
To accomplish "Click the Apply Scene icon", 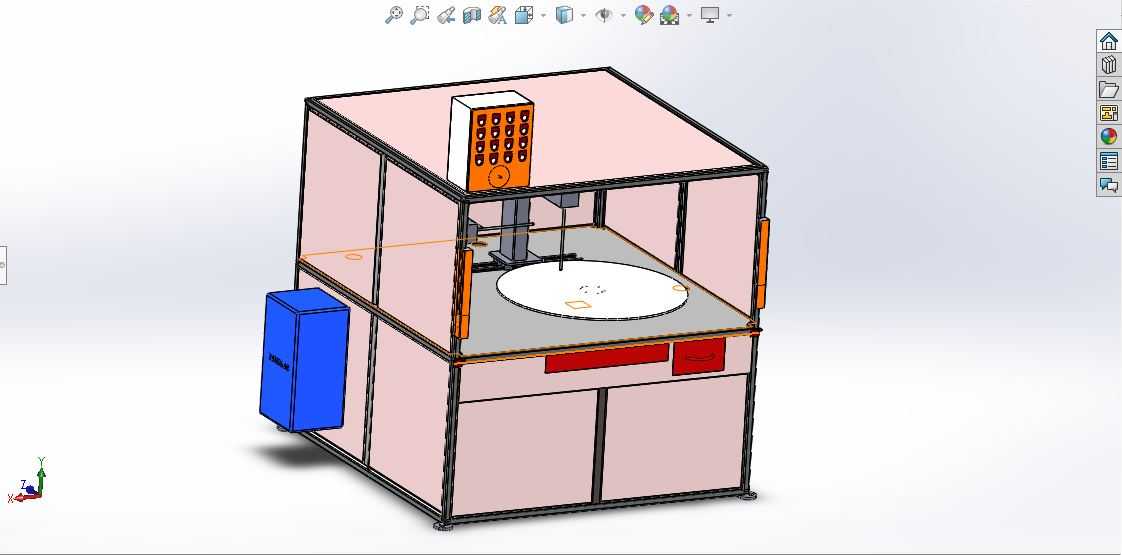I will 670,15.
